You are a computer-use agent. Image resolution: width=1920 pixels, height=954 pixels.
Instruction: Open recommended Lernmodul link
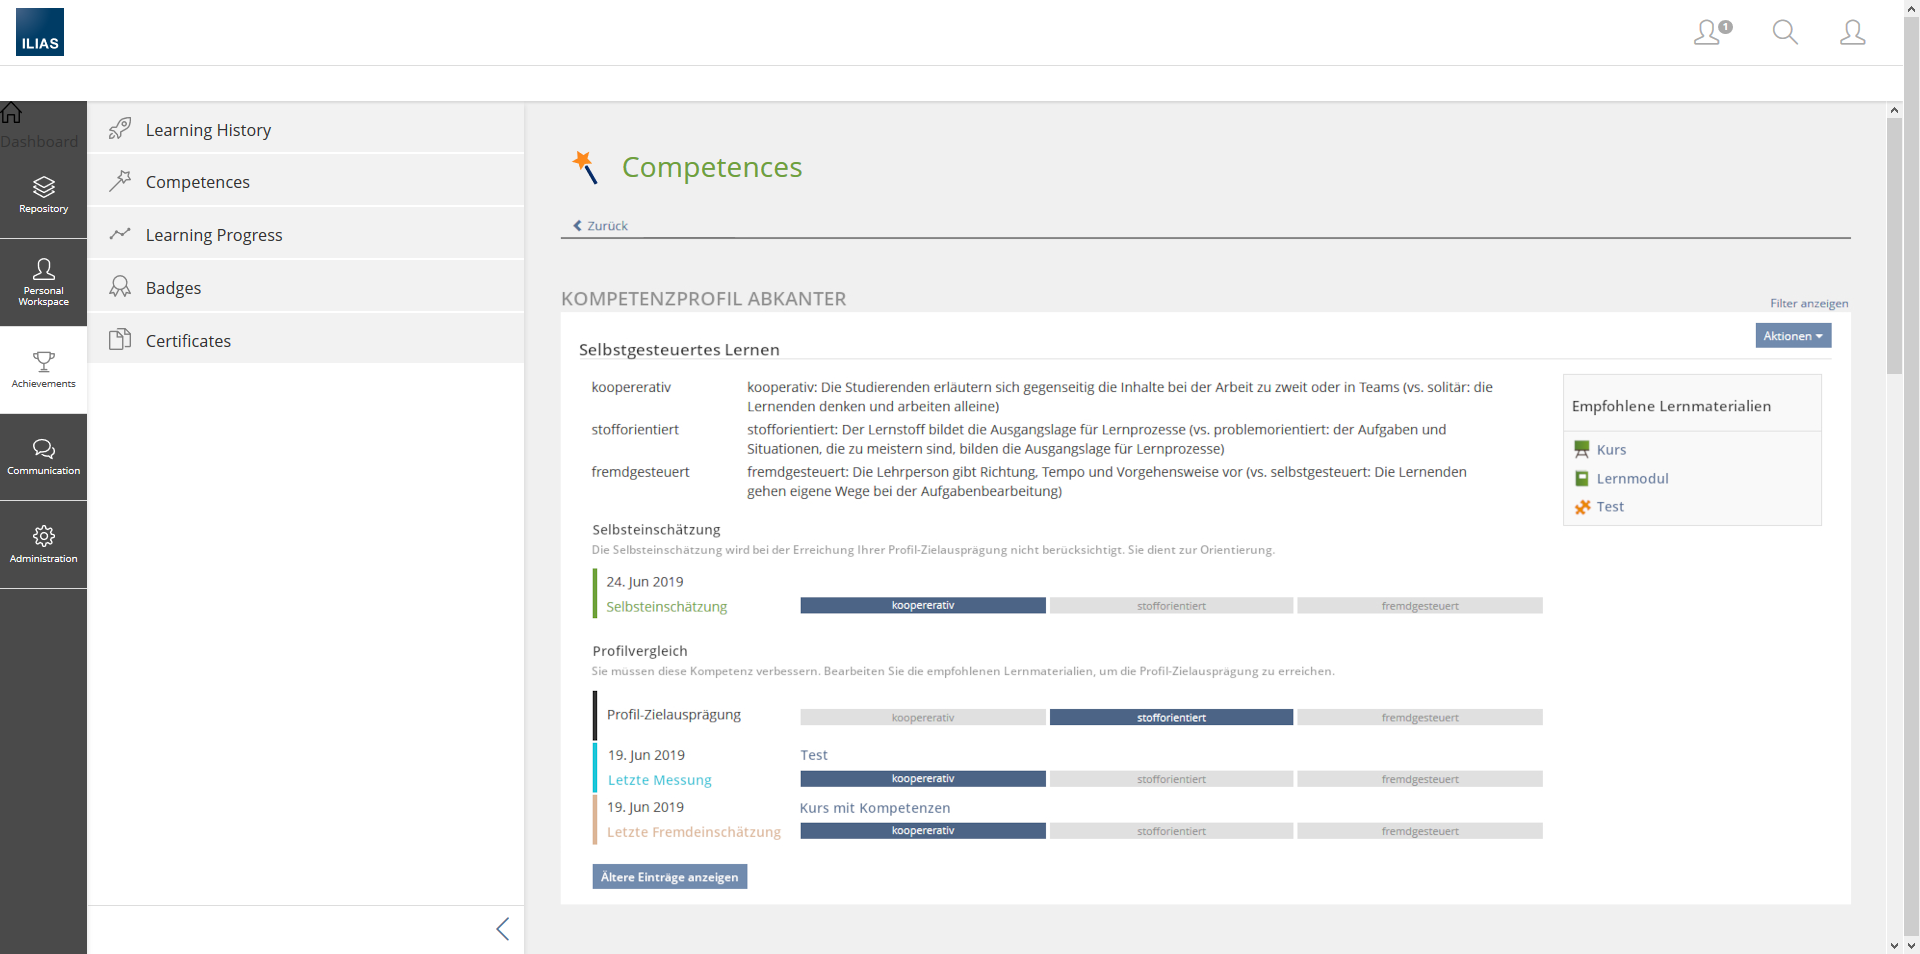tap(1632, 479)
